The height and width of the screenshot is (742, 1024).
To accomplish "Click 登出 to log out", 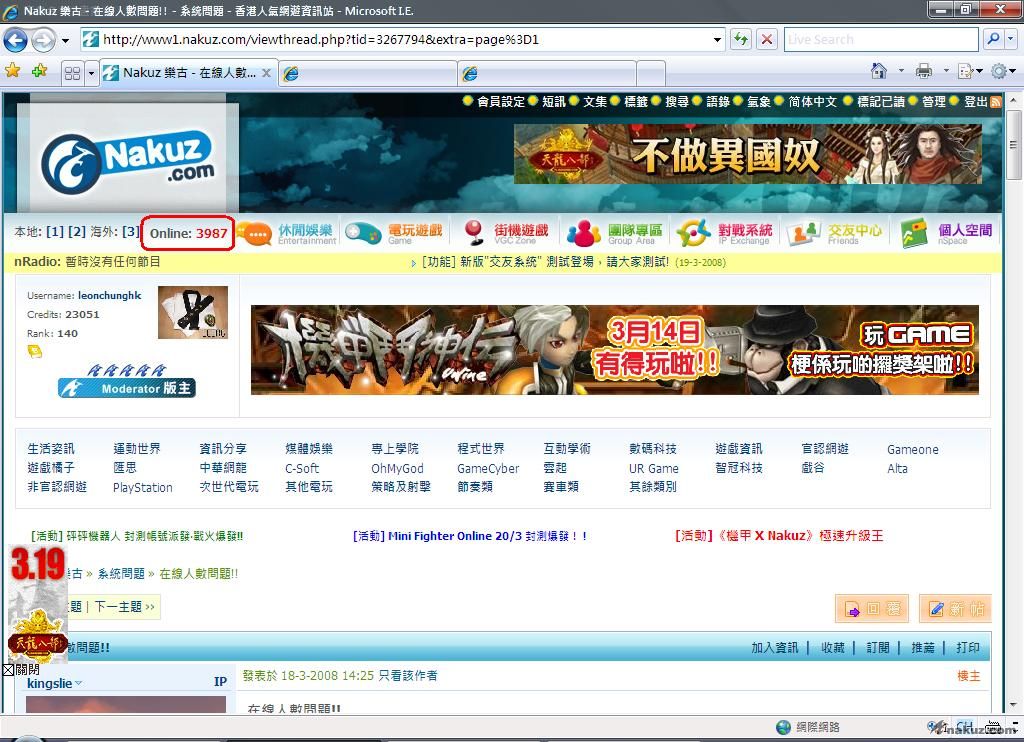I will pyautogui.click(x=976, y=101).
